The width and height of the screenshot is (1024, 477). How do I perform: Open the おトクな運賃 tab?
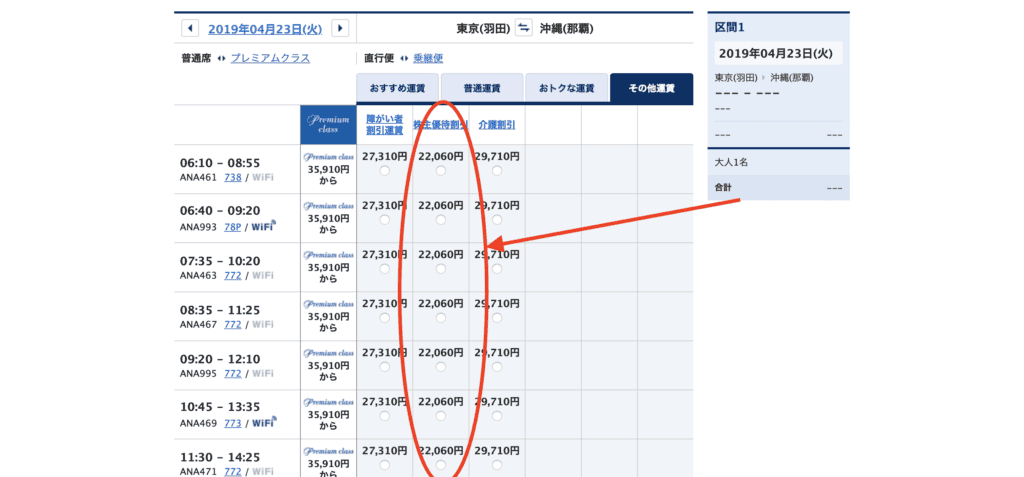[567, 88]
